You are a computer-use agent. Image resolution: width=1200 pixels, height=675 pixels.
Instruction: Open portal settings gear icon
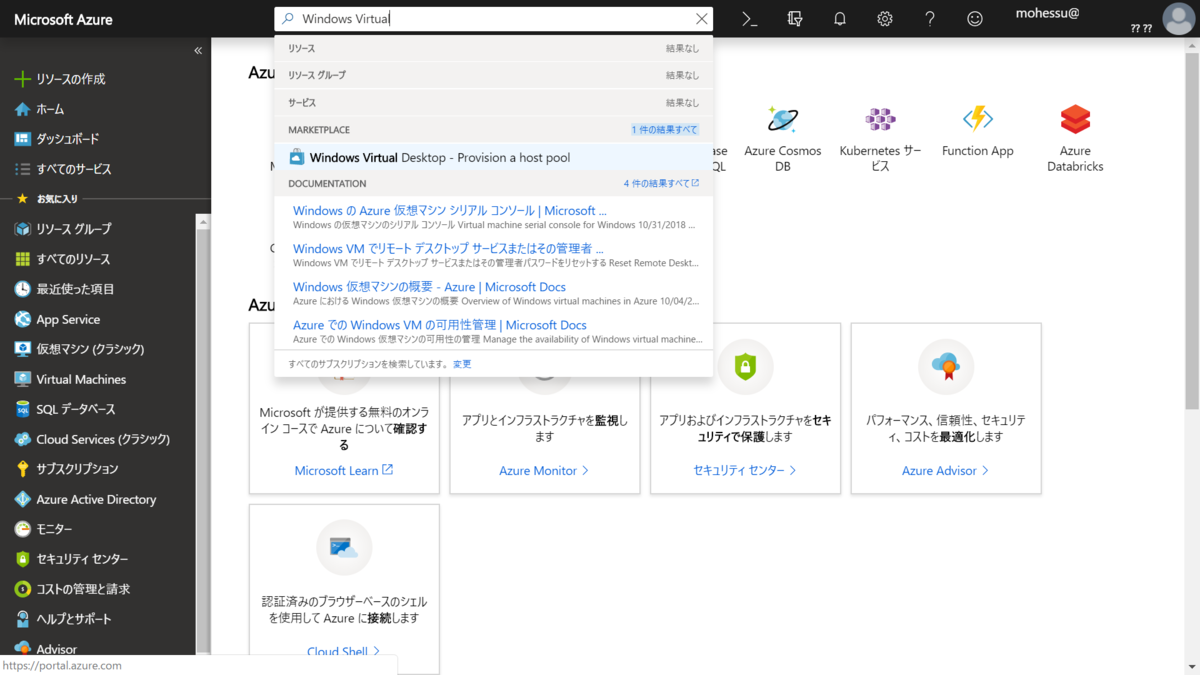click(x=885, y=19)
